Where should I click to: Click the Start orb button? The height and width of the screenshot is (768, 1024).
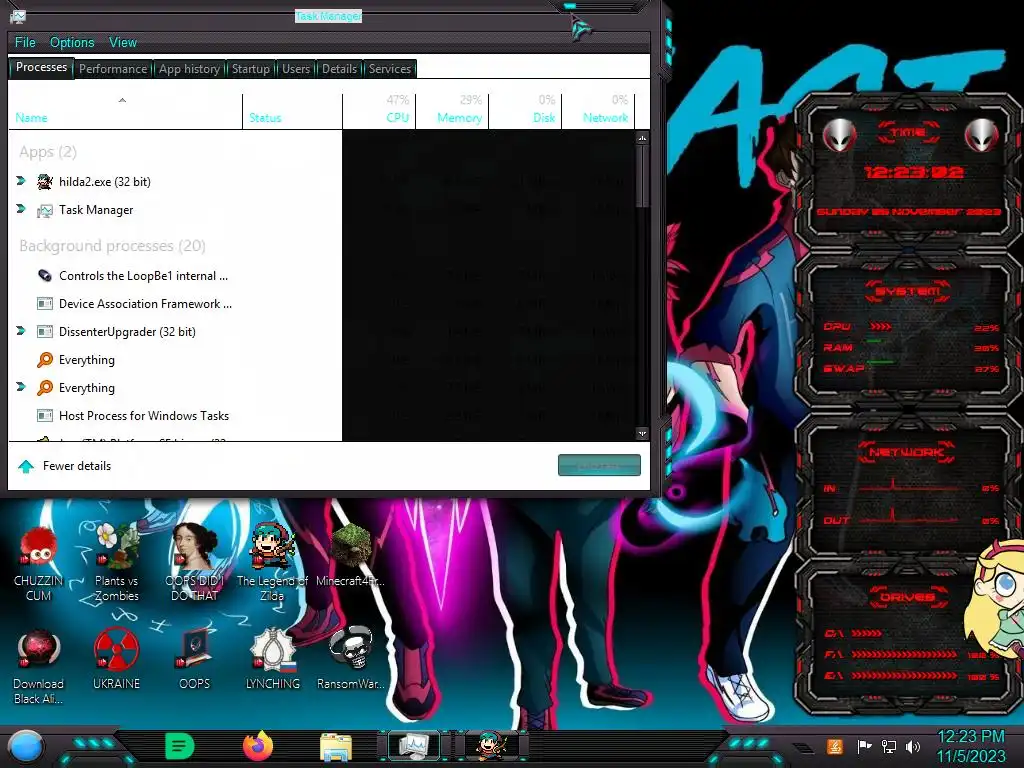coord(26,747)
